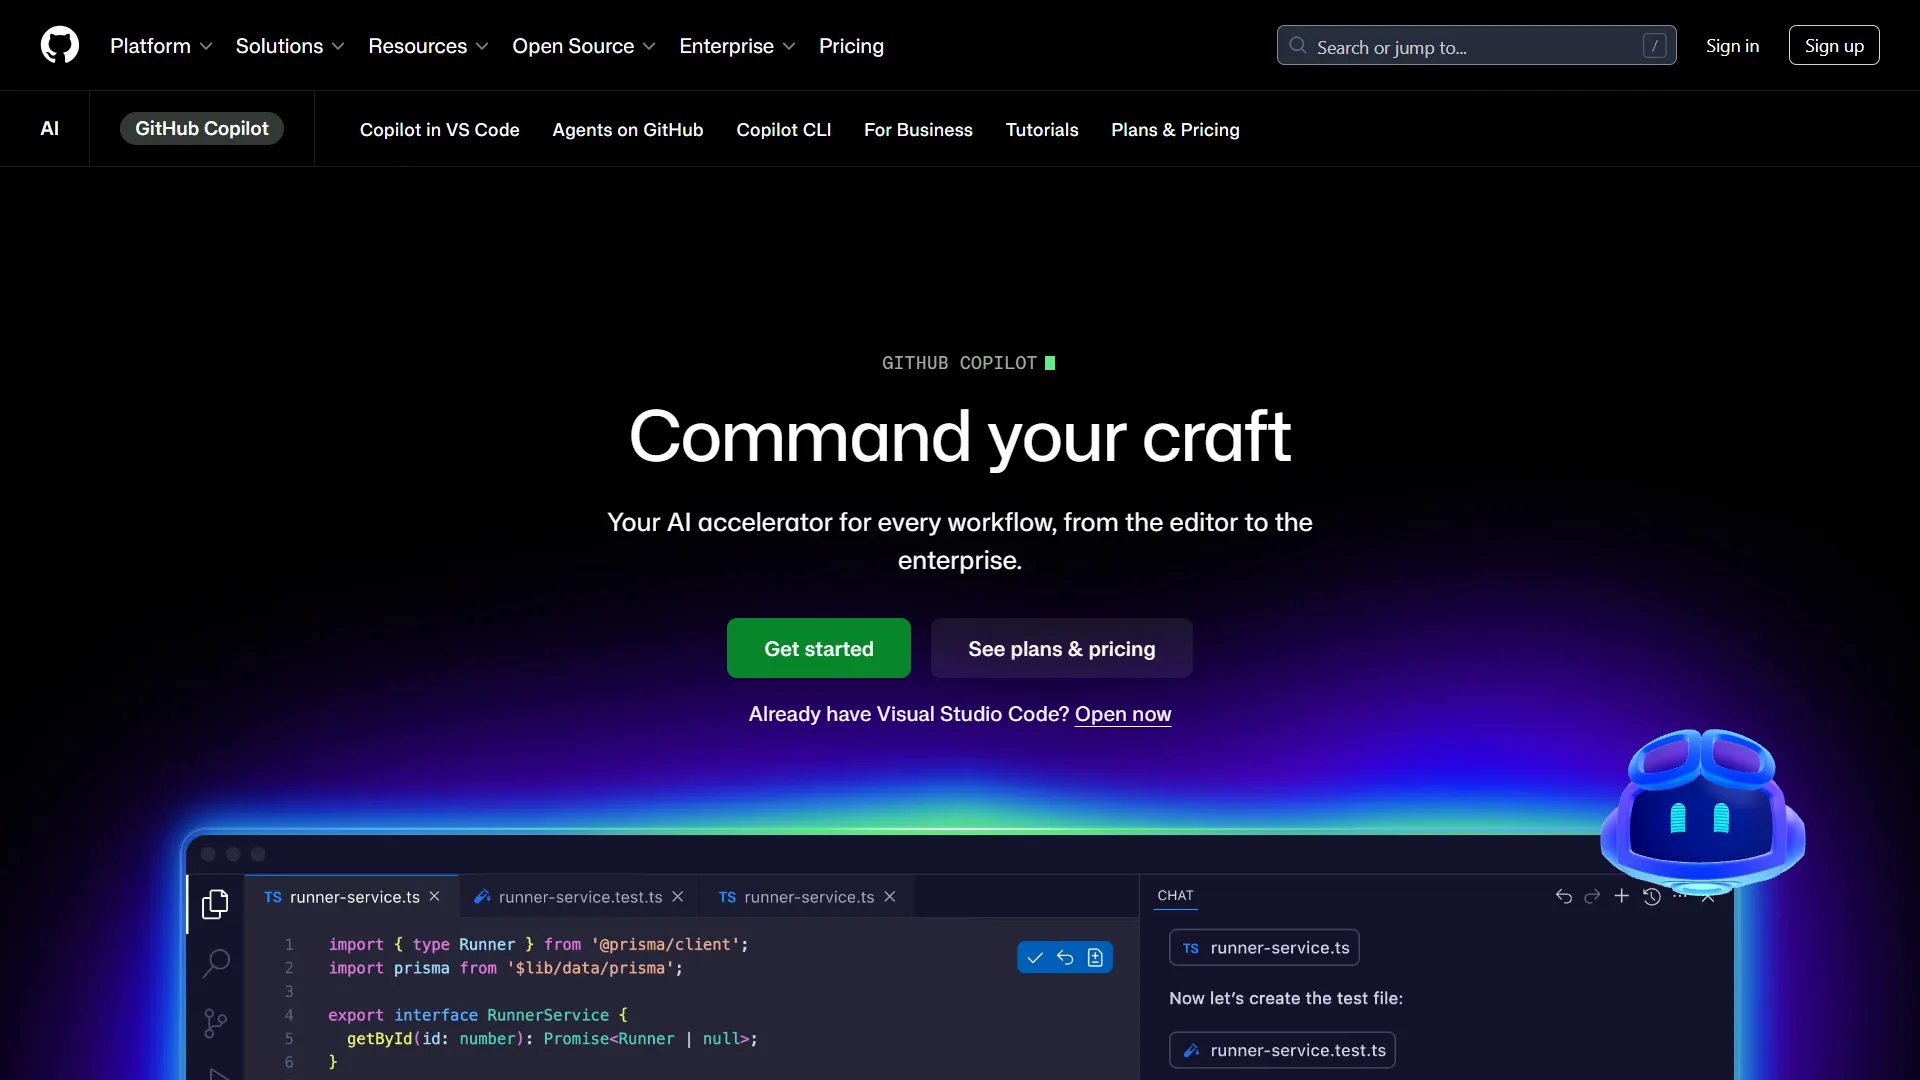Screen dimensions: 1920x1080
Task: Click the test-tube icon on runner-service.test.ts chip
Action: pos(1191,1050)
